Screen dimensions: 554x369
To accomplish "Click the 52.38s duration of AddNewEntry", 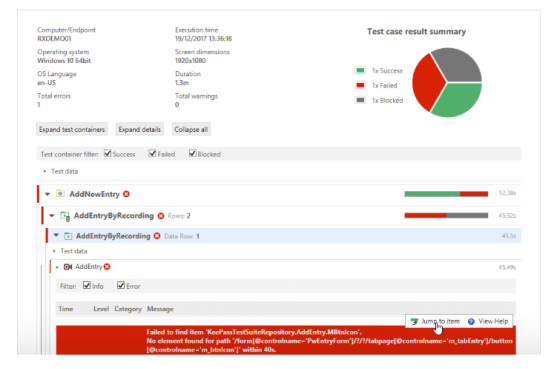I will (507, 193).
